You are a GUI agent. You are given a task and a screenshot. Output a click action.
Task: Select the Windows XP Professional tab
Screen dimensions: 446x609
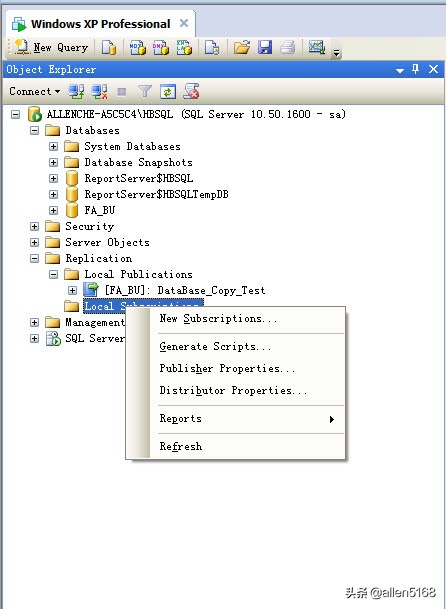point(101,24)
